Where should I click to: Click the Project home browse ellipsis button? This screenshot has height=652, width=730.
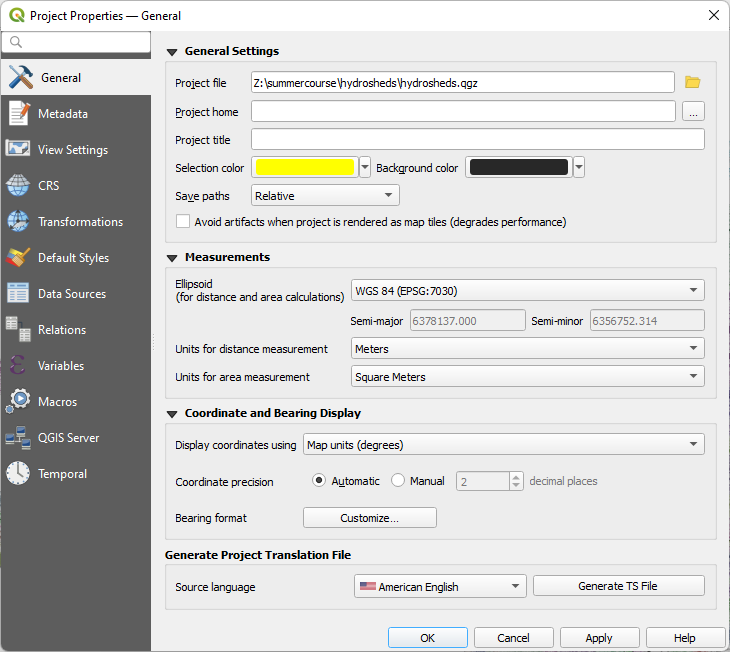coord(693,112)
